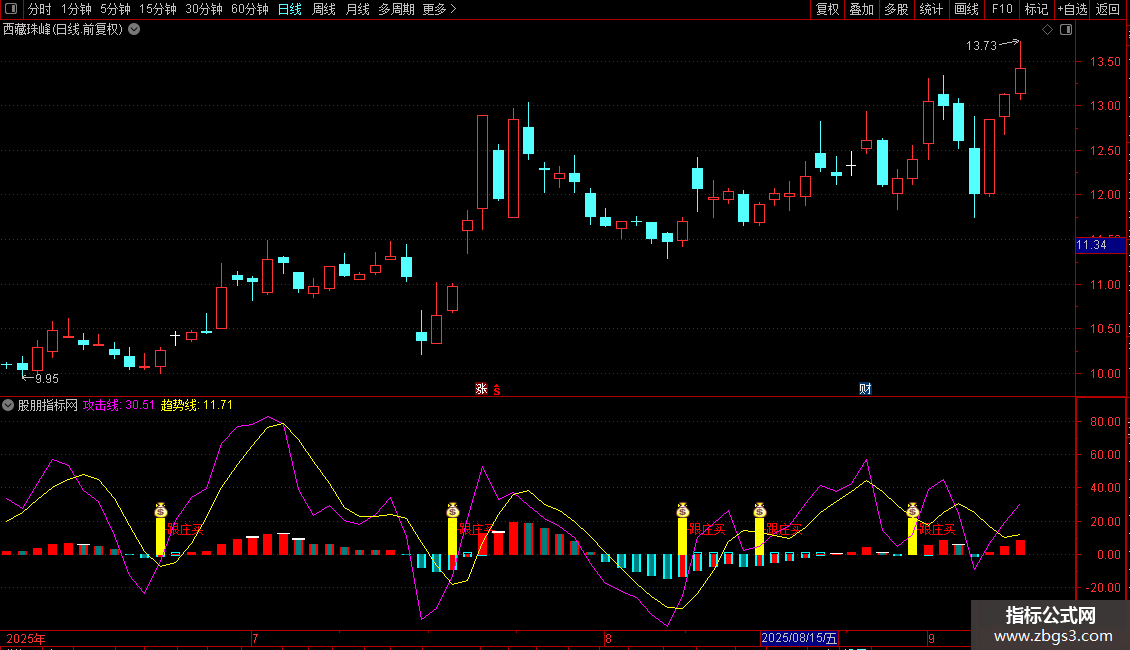Click the 趋势线: 11.71 readout
Screen dimensions: 1130x650
tap(197, 405)
